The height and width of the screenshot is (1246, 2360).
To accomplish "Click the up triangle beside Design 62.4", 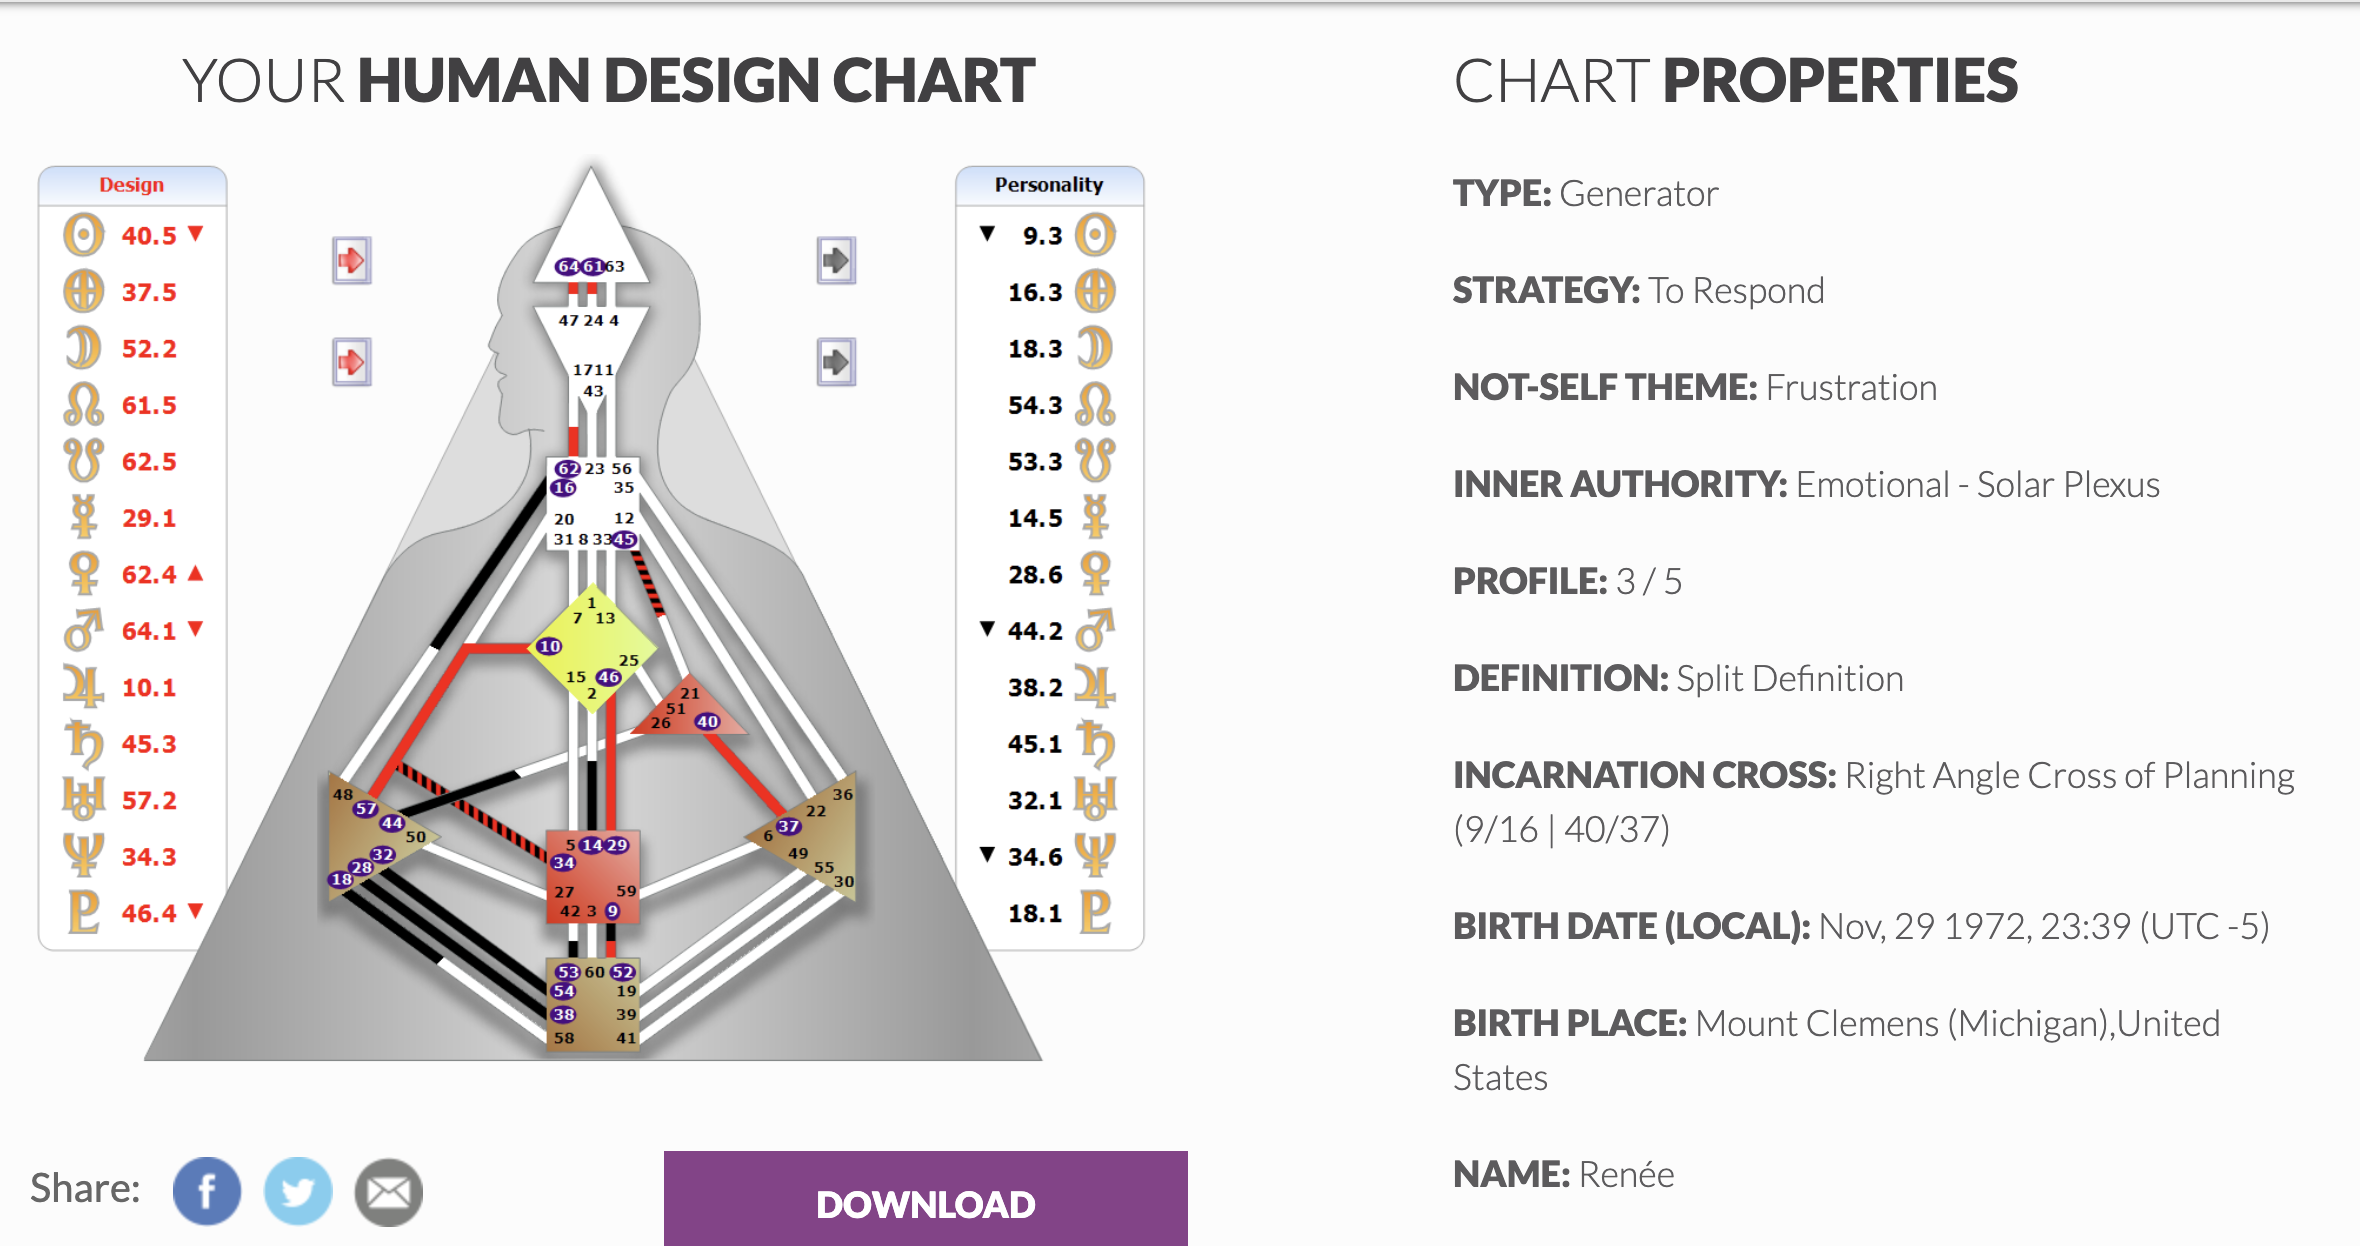I will click(196, 573).
